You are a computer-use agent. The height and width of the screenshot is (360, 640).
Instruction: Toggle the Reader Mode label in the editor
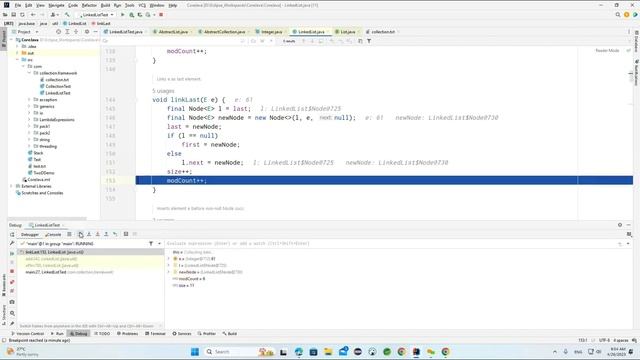[607, 51]
